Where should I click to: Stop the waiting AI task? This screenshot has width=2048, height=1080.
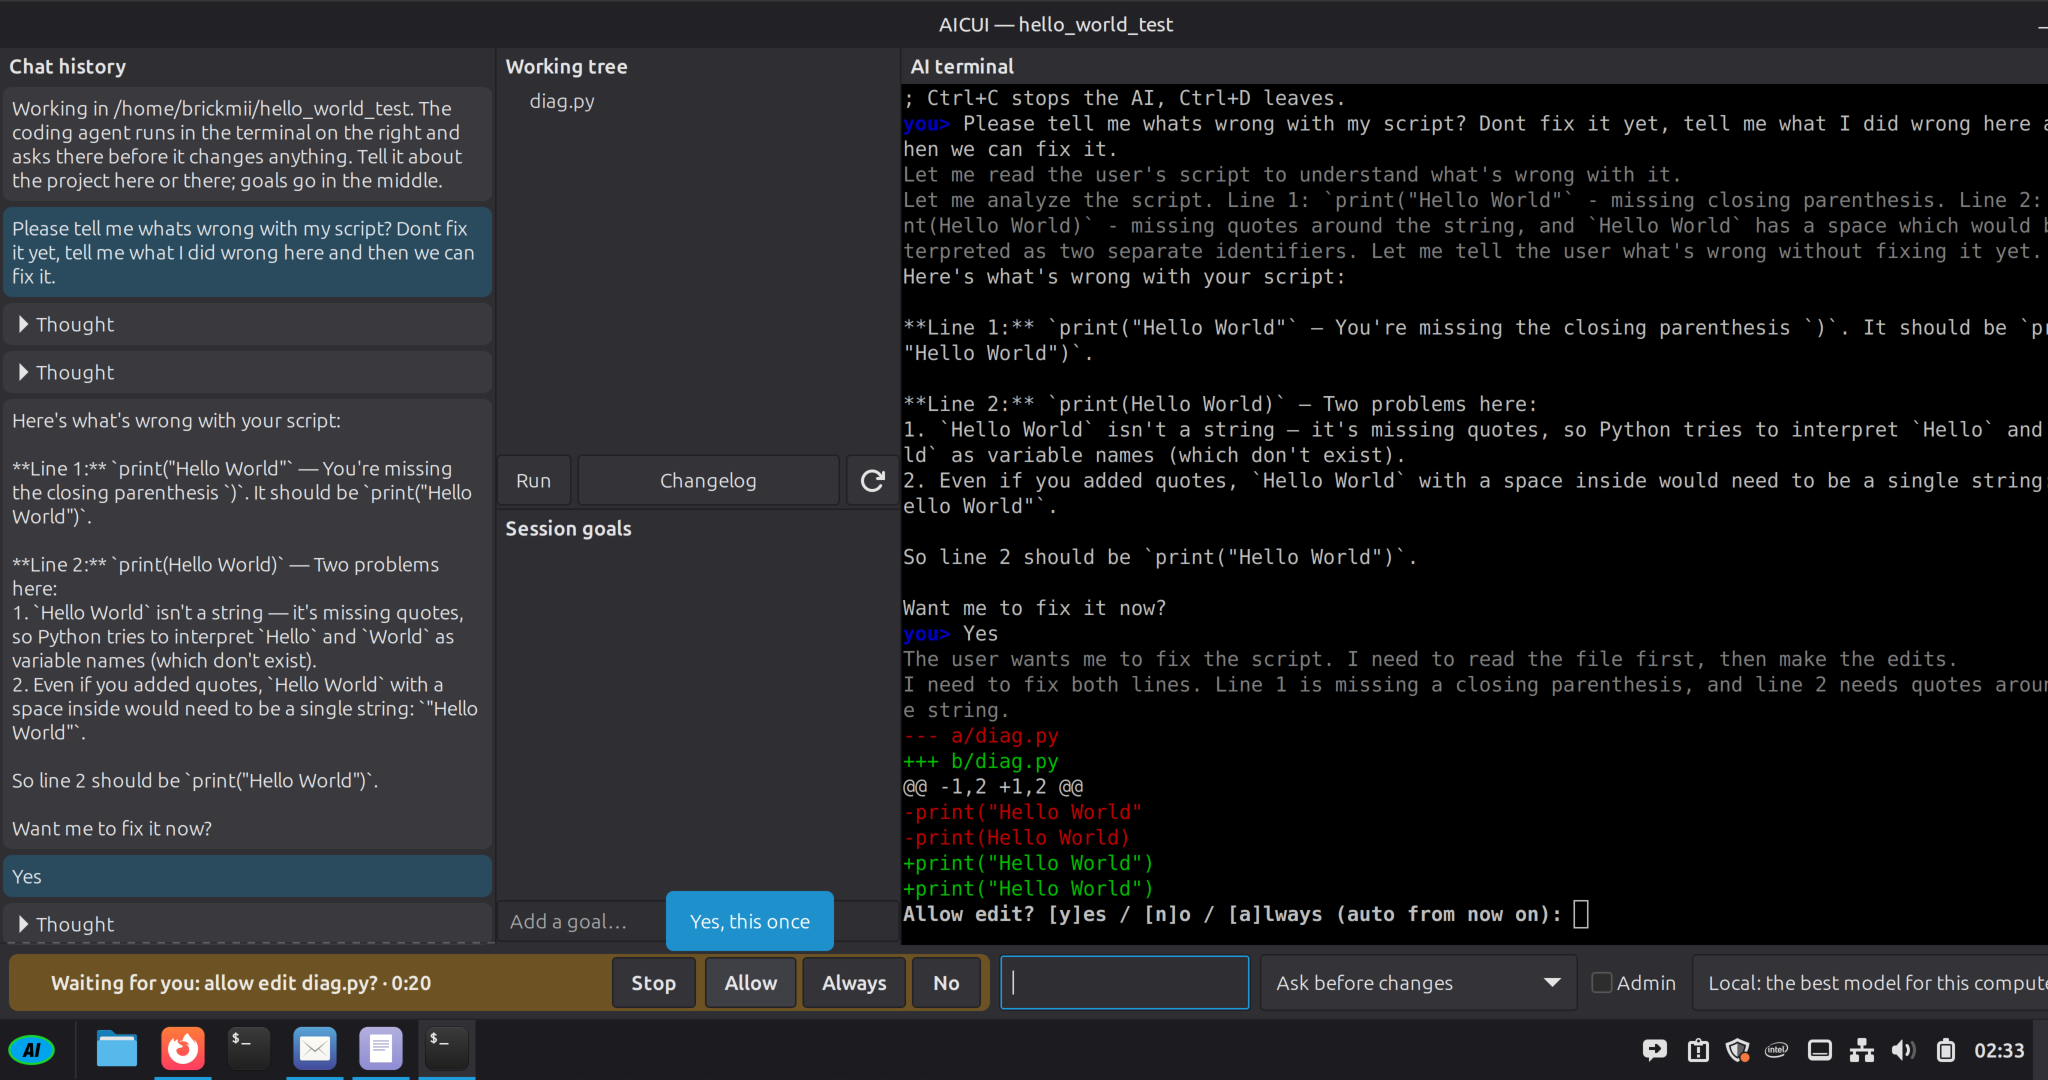tap(653, 983)
